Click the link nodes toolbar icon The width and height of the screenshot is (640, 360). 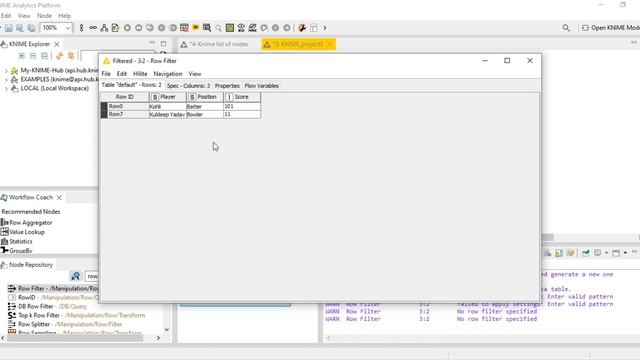tap(93, 28)
